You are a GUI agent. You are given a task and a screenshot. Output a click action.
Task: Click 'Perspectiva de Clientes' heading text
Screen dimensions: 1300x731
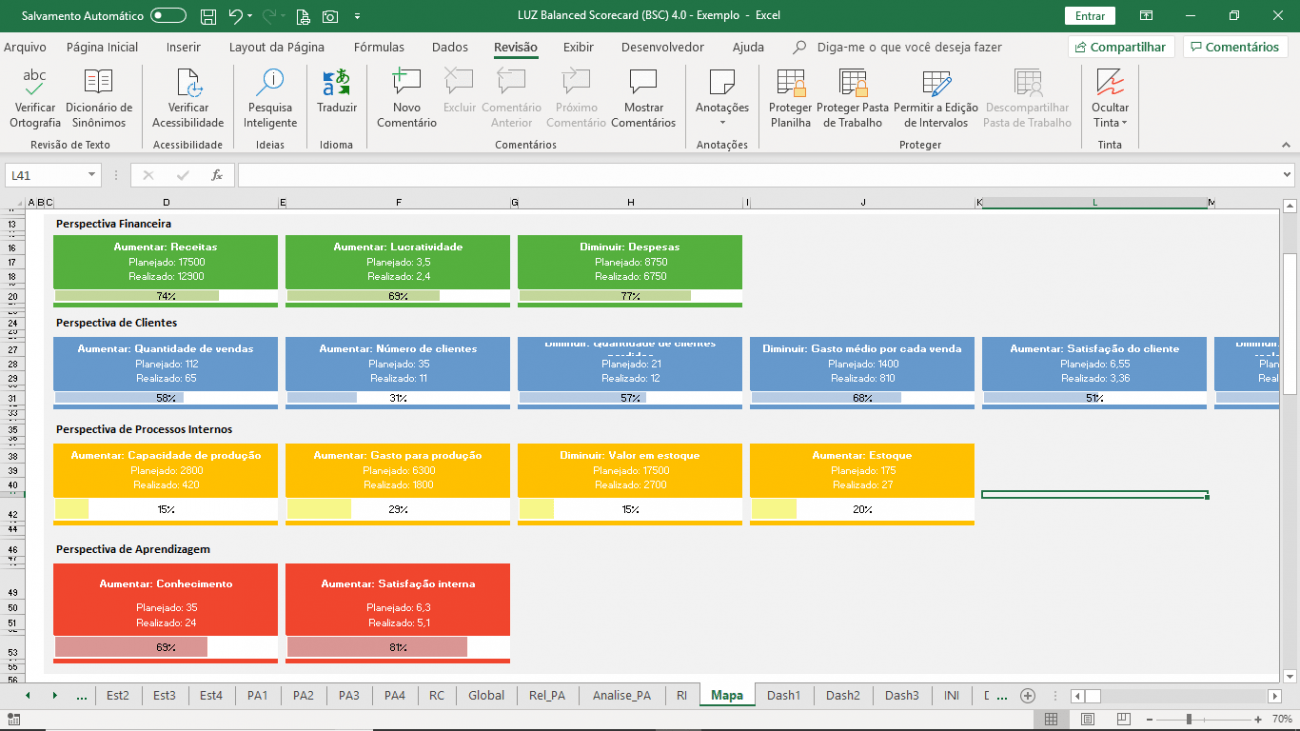pos(116,323)
